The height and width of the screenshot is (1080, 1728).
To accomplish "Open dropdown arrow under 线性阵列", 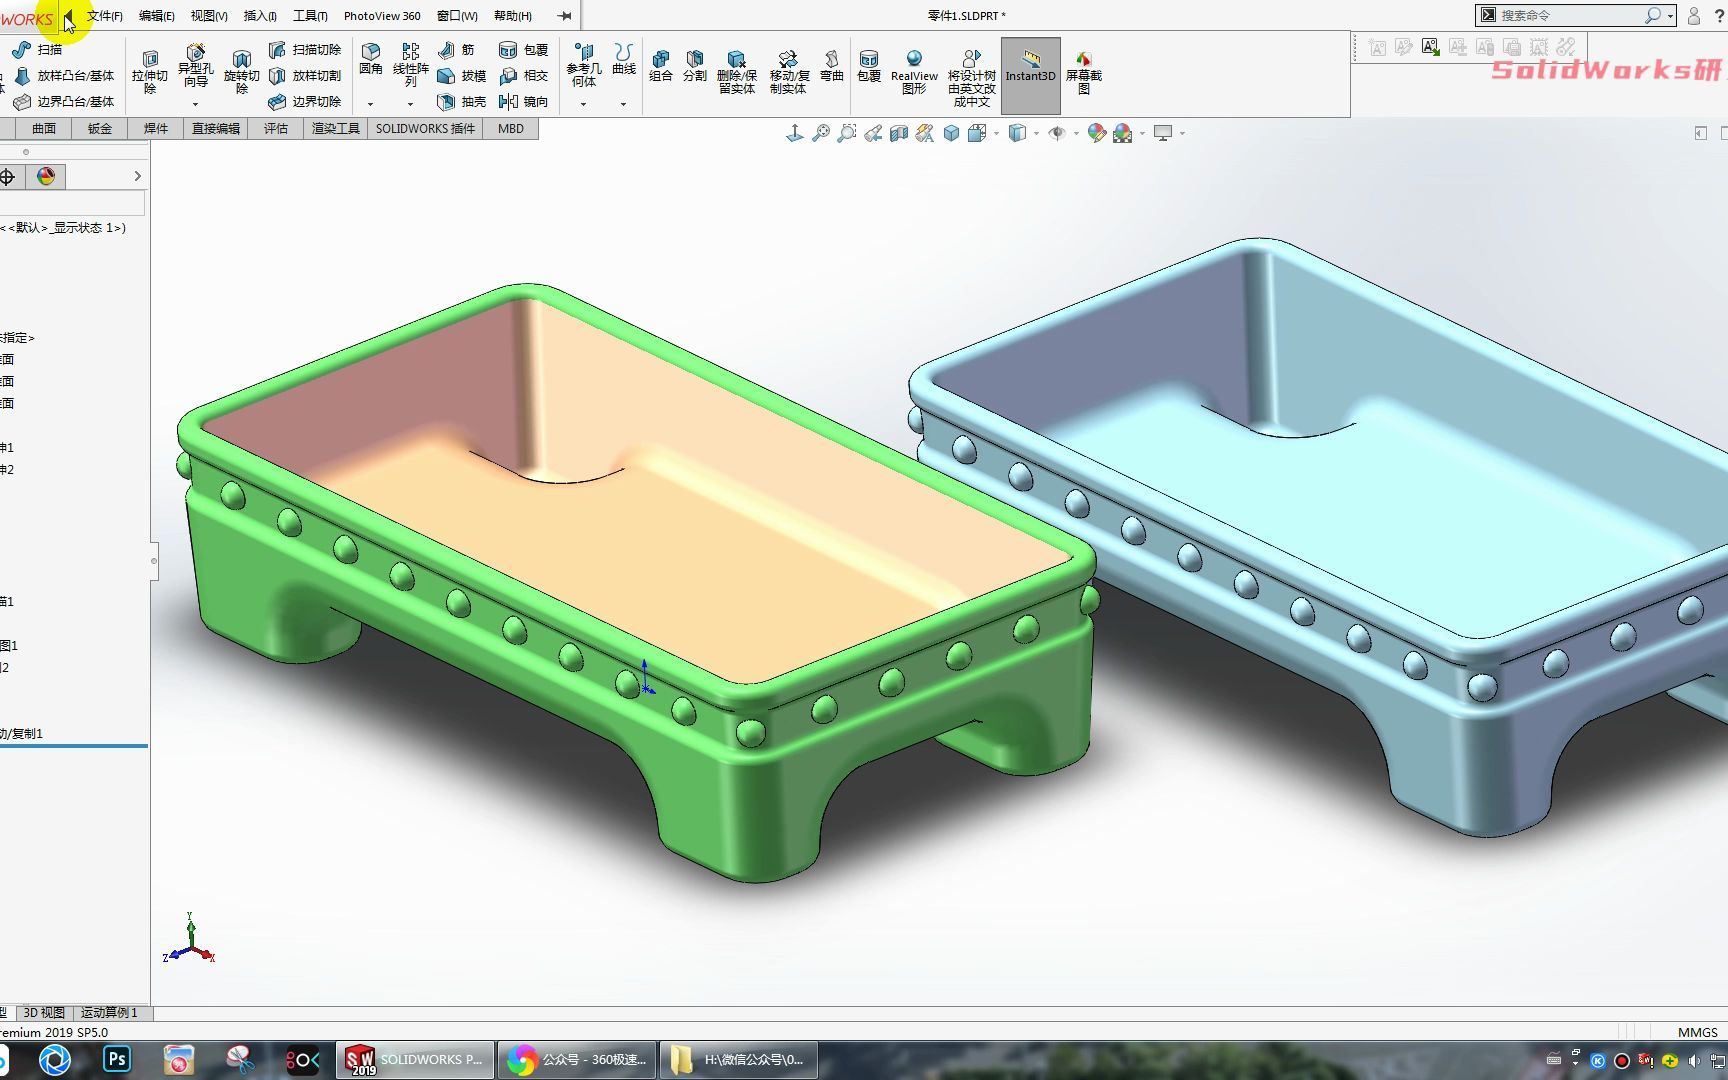I will point(410,104).
